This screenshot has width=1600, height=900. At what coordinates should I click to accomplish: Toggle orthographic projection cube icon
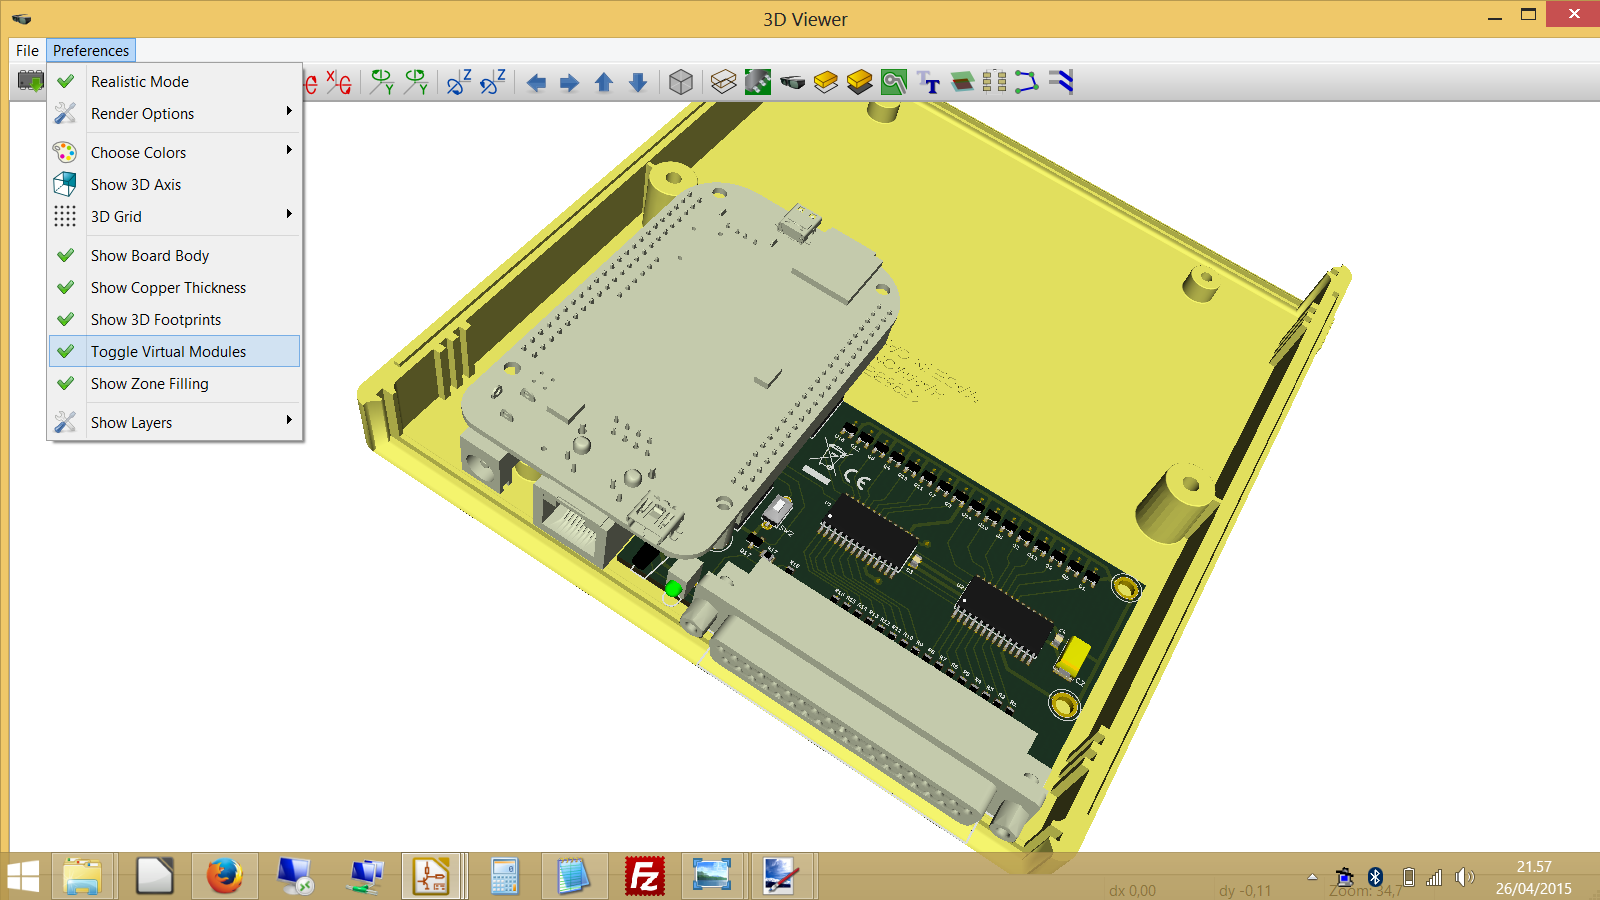coord(680,83)
